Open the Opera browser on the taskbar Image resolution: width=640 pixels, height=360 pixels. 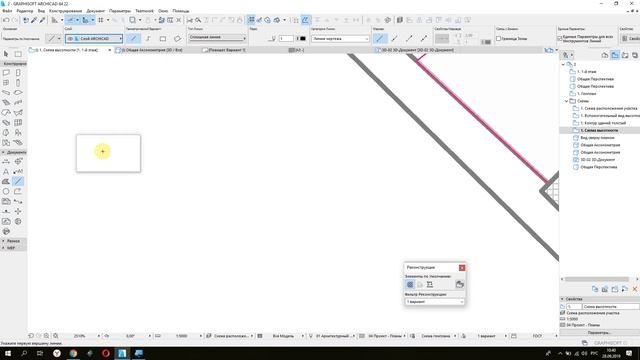click(x=106, y=353)
